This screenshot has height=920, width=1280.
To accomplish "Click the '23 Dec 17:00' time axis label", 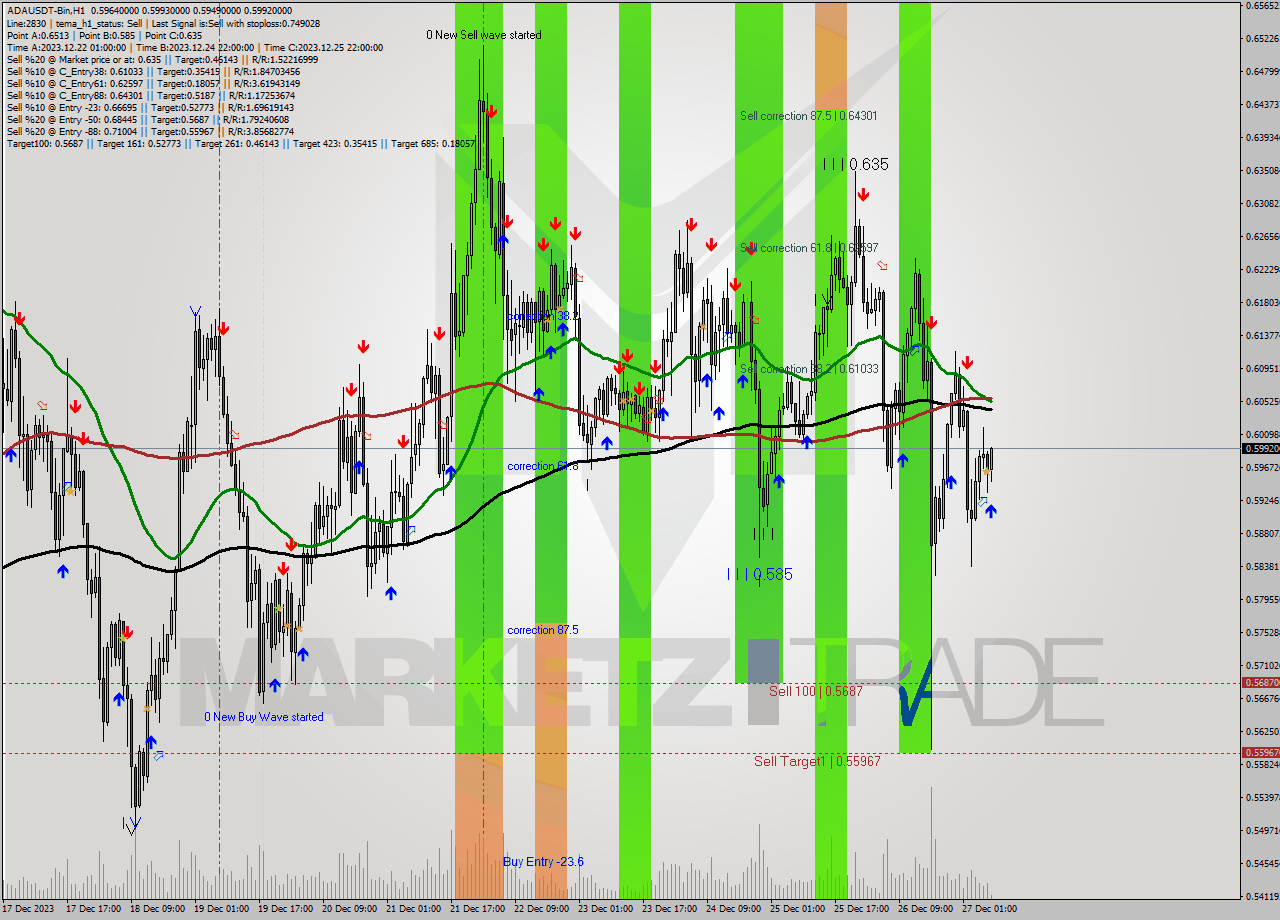I will [672, 909].
